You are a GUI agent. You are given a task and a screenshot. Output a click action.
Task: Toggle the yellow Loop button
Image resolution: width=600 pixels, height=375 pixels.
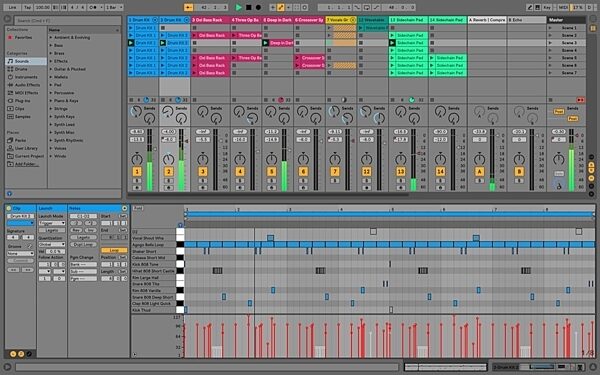click(114, 250)
